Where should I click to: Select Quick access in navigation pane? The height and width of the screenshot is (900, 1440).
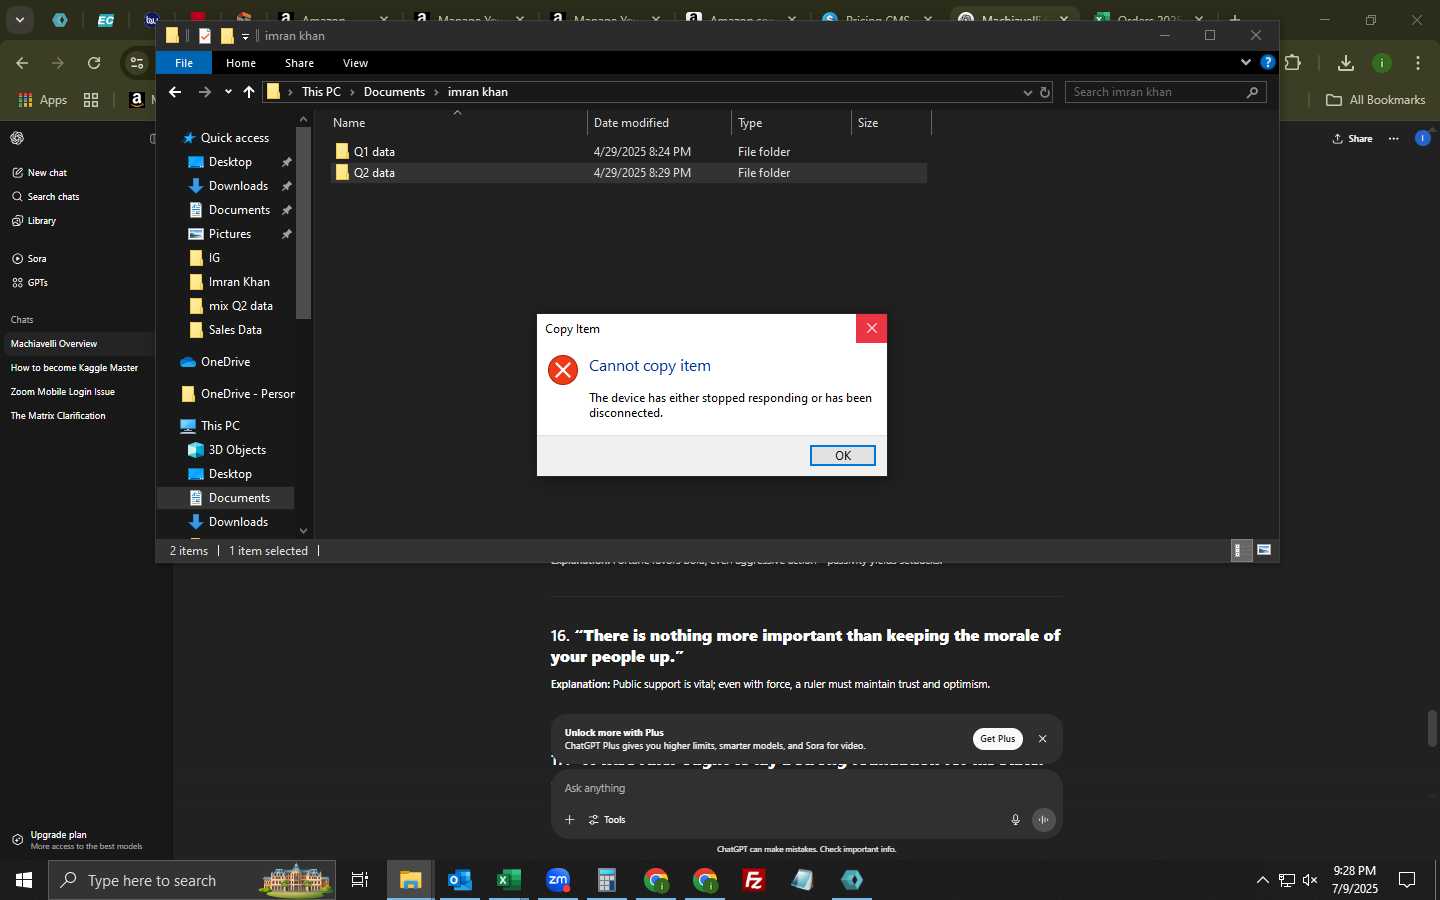(234, 138)
